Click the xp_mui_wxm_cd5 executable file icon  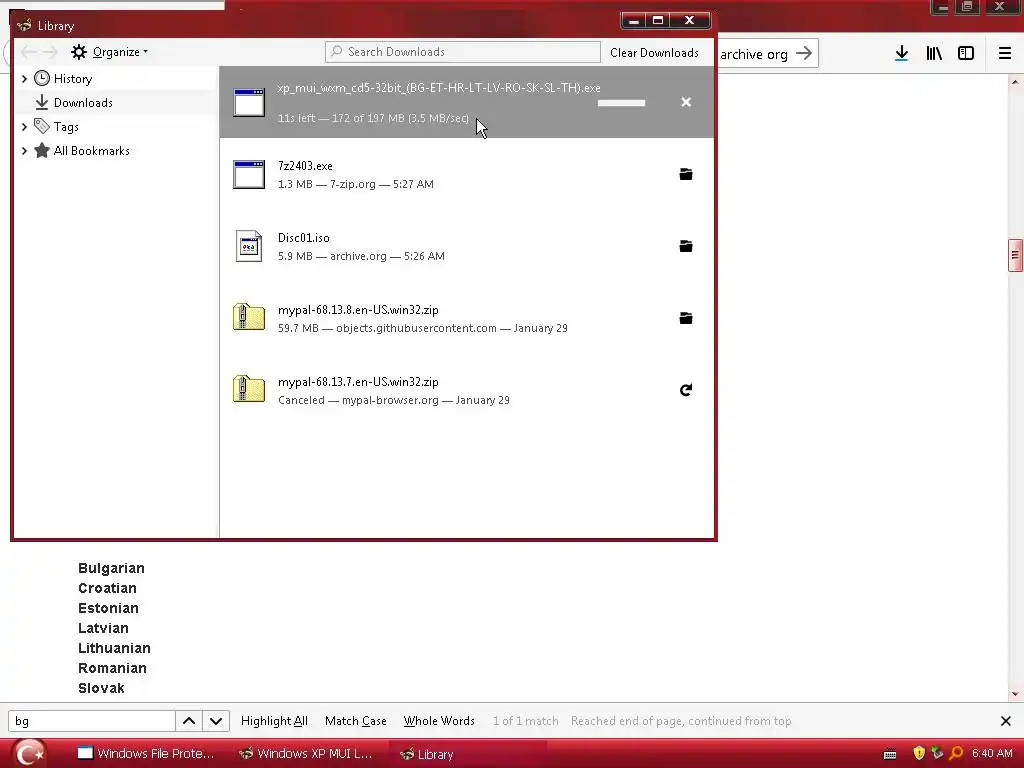249,103
